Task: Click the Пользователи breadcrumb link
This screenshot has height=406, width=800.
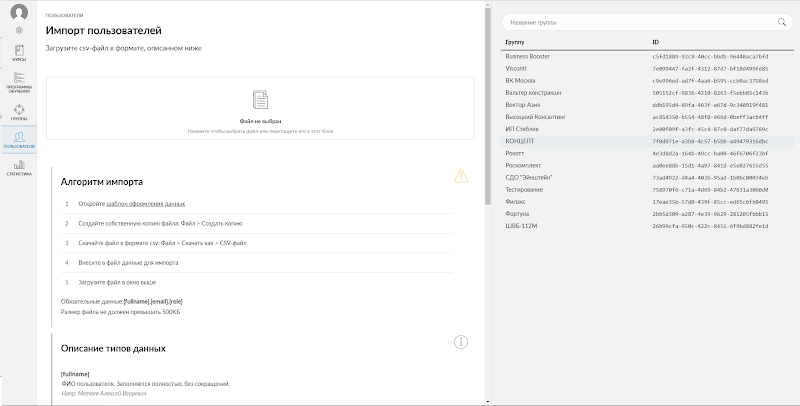Action: click(x=65, y=17)
